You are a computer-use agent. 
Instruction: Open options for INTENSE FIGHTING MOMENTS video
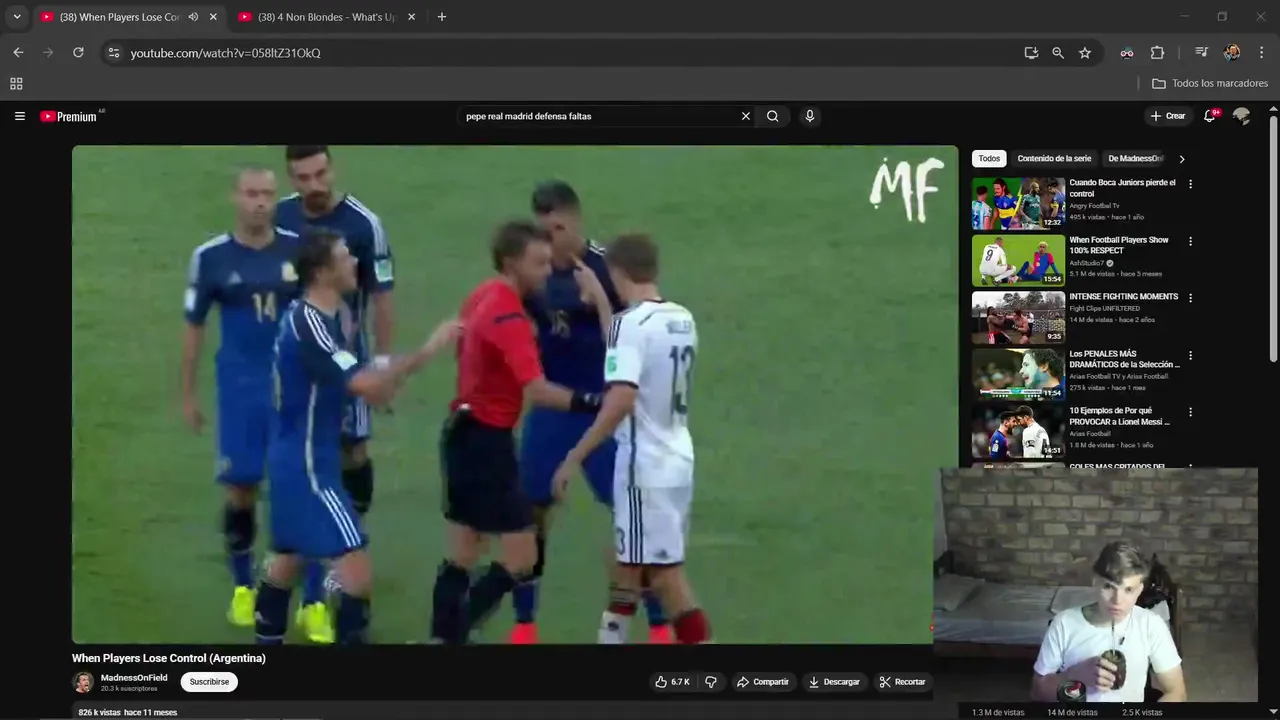click(x=1190, y=298)
